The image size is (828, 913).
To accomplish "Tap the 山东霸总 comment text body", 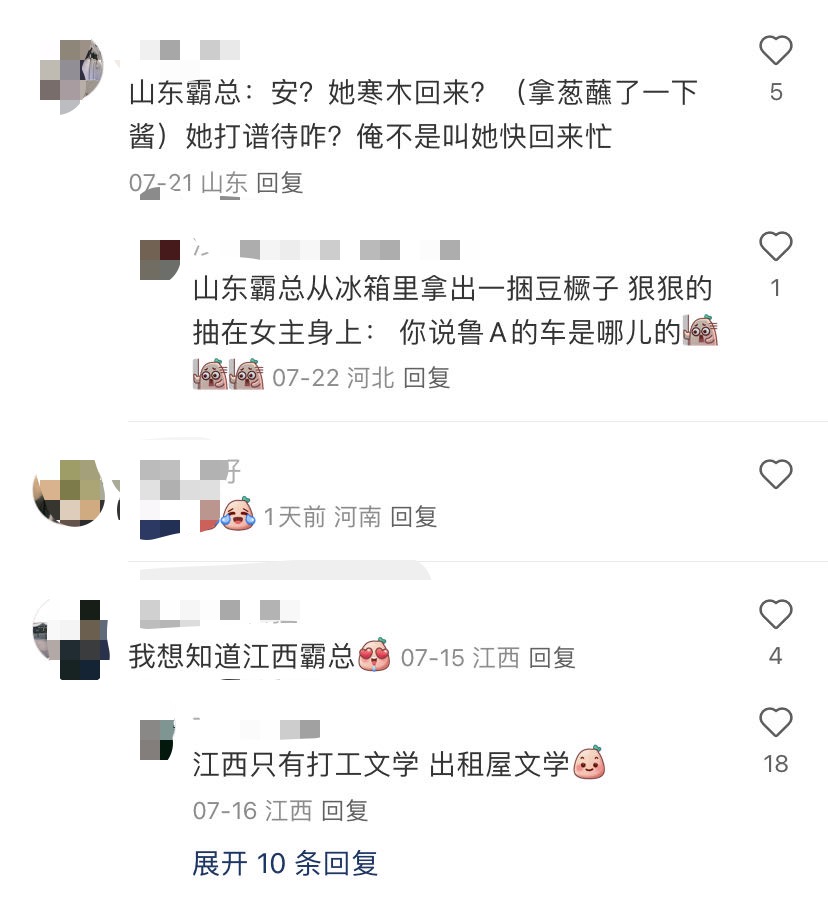I will pos(413,115).
